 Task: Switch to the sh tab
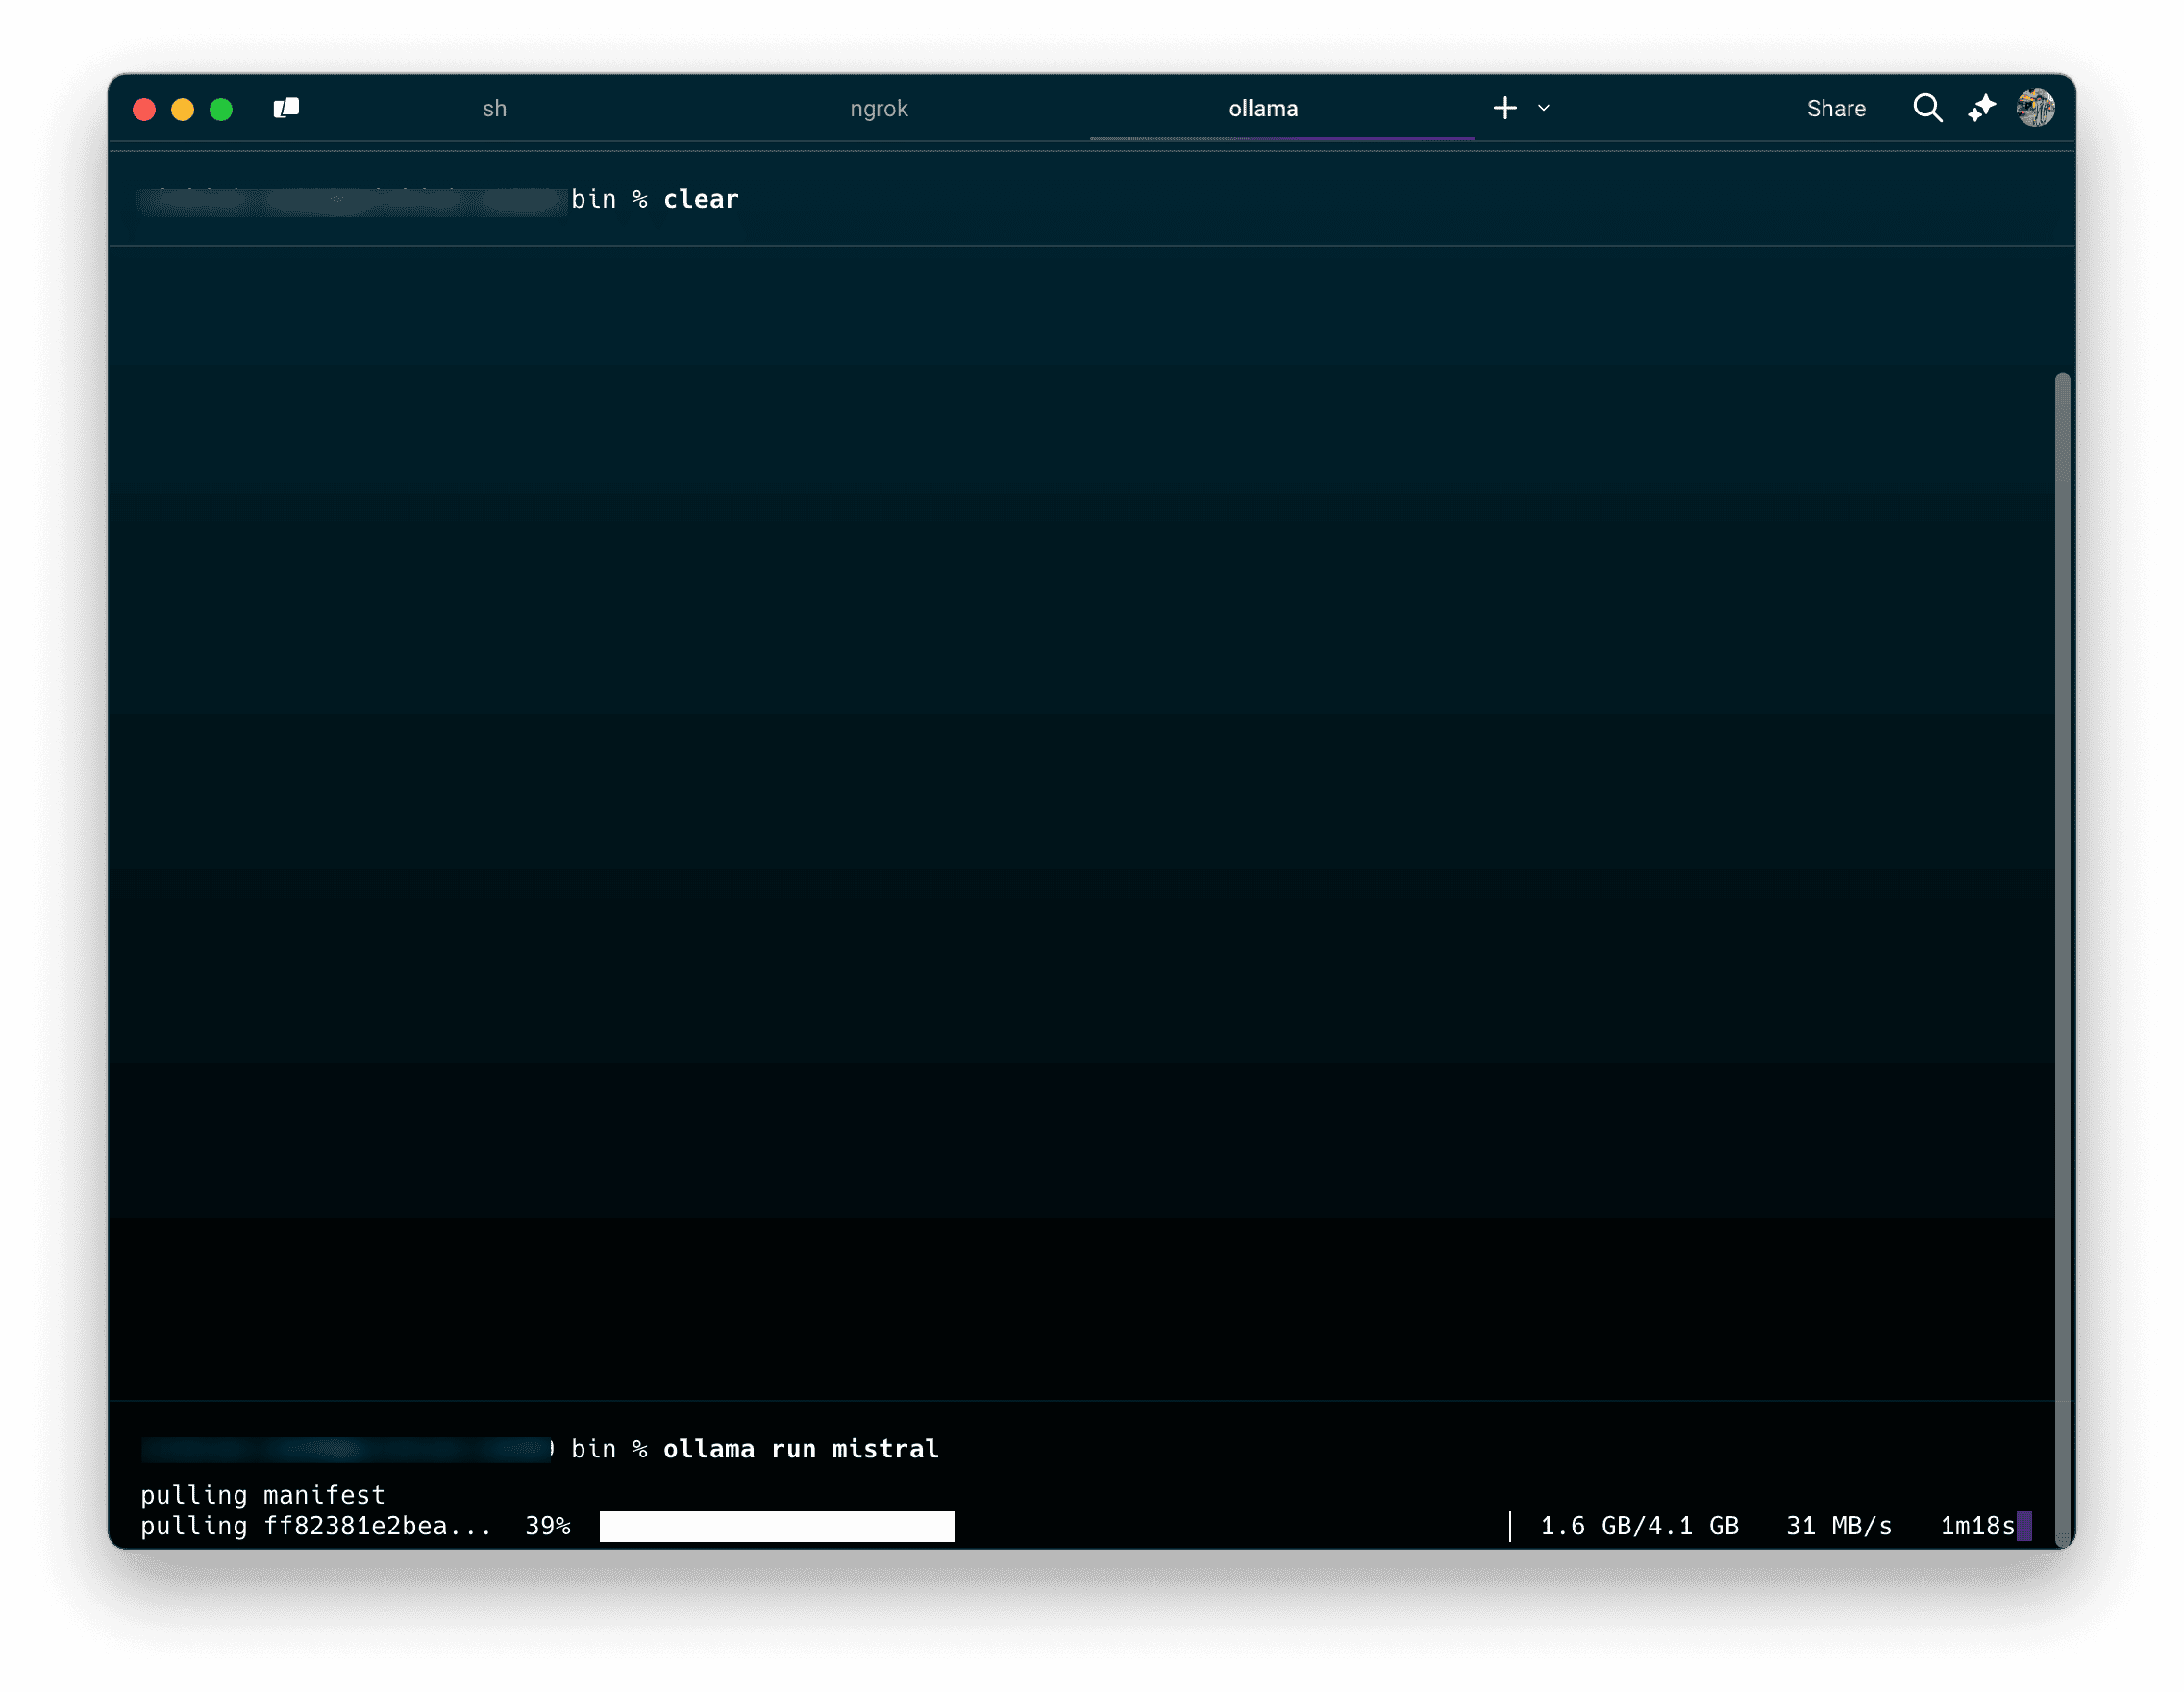(494, 108)
